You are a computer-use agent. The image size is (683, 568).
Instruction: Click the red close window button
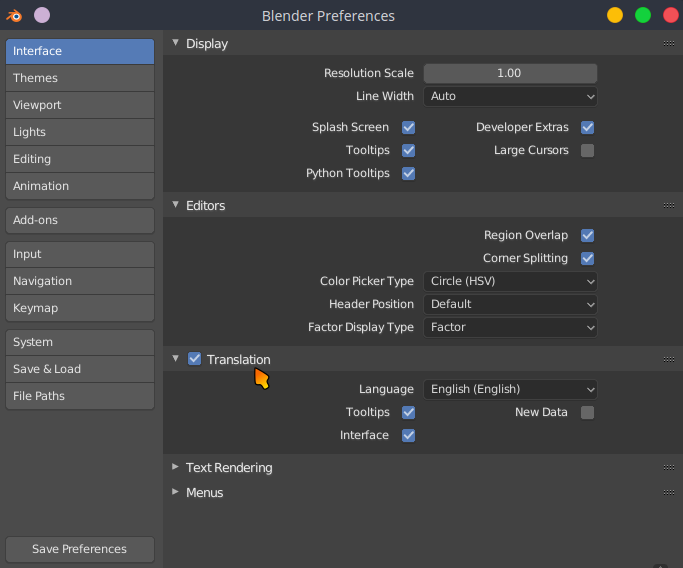(x=671, y=15)
